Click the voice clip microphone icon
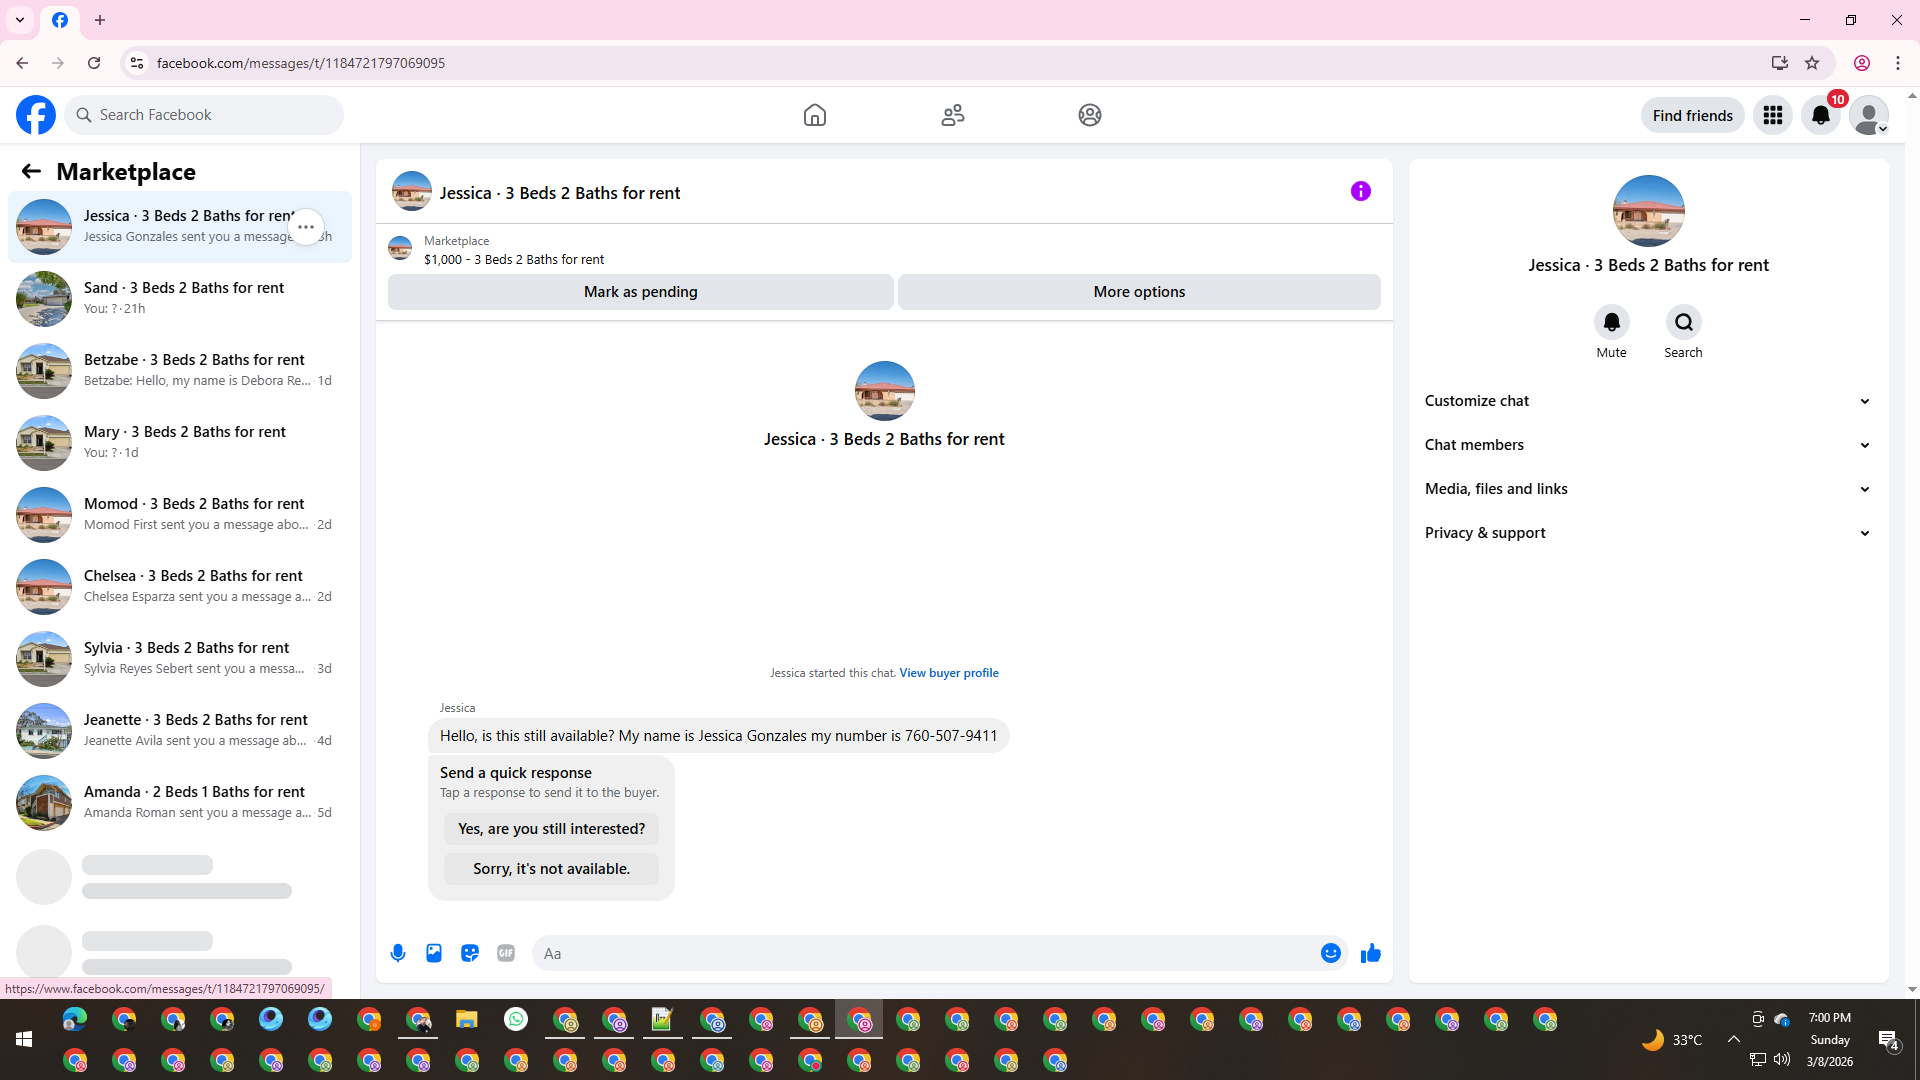The height and width of the screenshot is (1080, 1920). [398, 953]
